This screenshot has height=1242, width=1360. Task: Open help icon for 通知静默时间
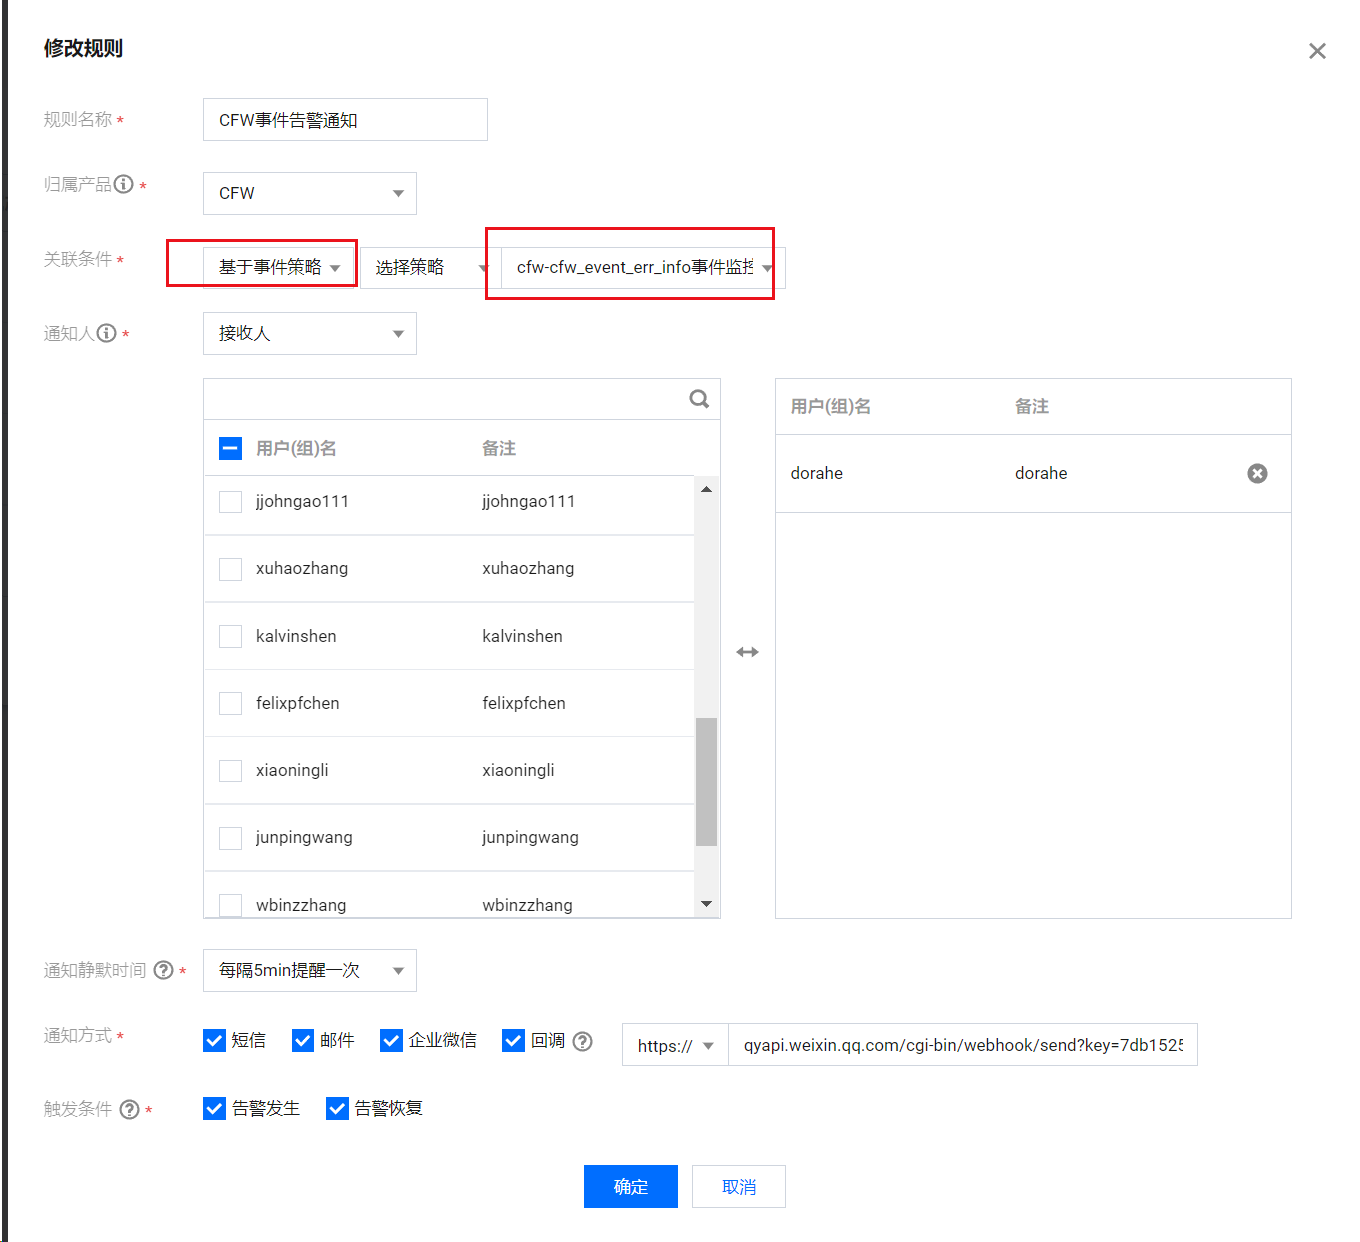coord(164,970)
